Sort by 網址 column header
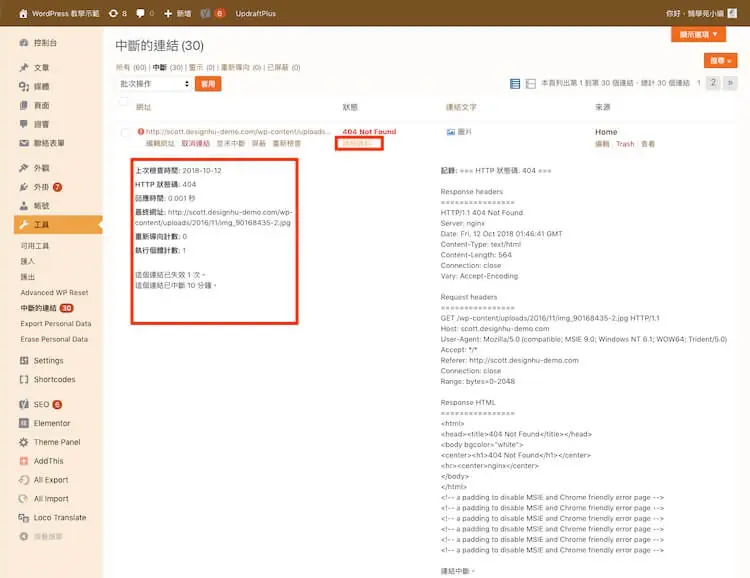The height and width of the screenshot is (578, 750). [x=143, y=107]
